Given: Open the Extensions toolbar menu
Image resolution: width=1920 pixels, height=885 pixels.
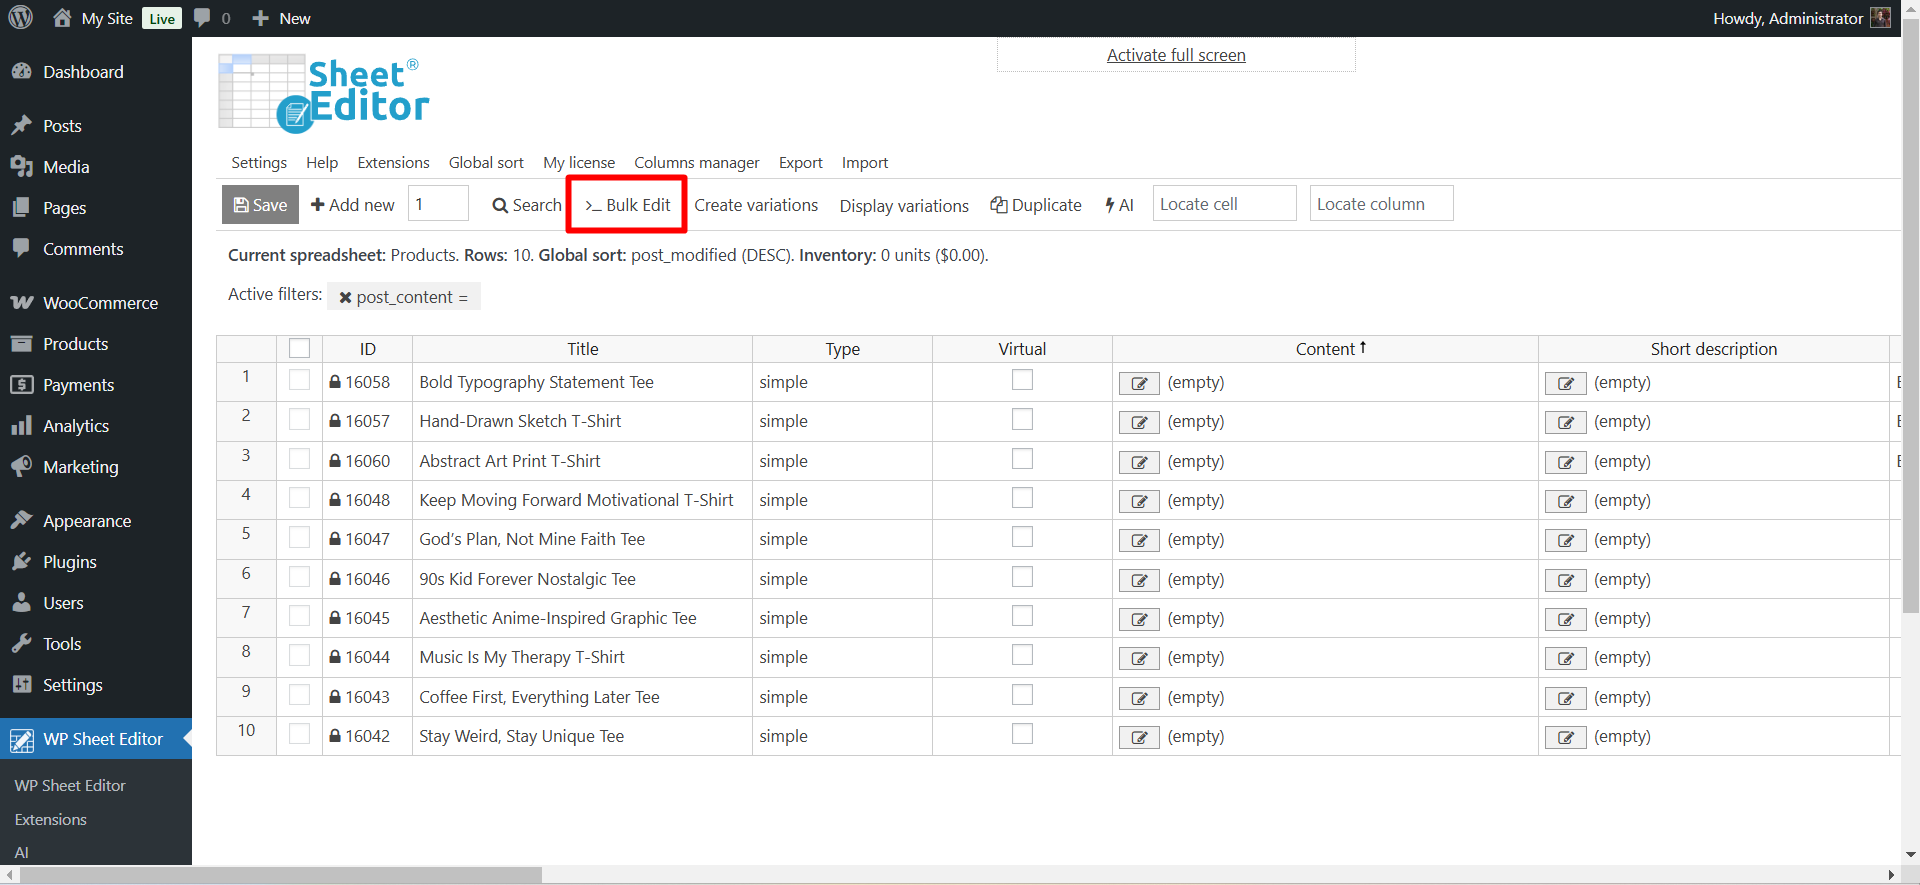Looking at the screenshot, I should (393, 162).
